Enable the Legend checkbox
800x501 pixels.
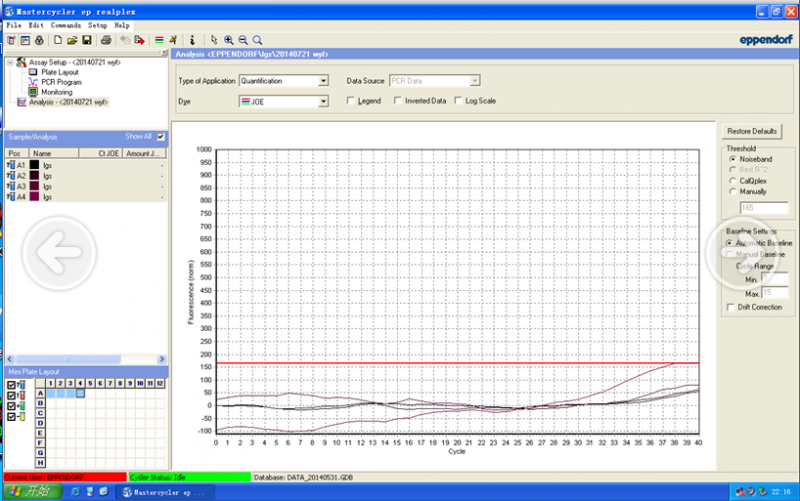[351, 101]
